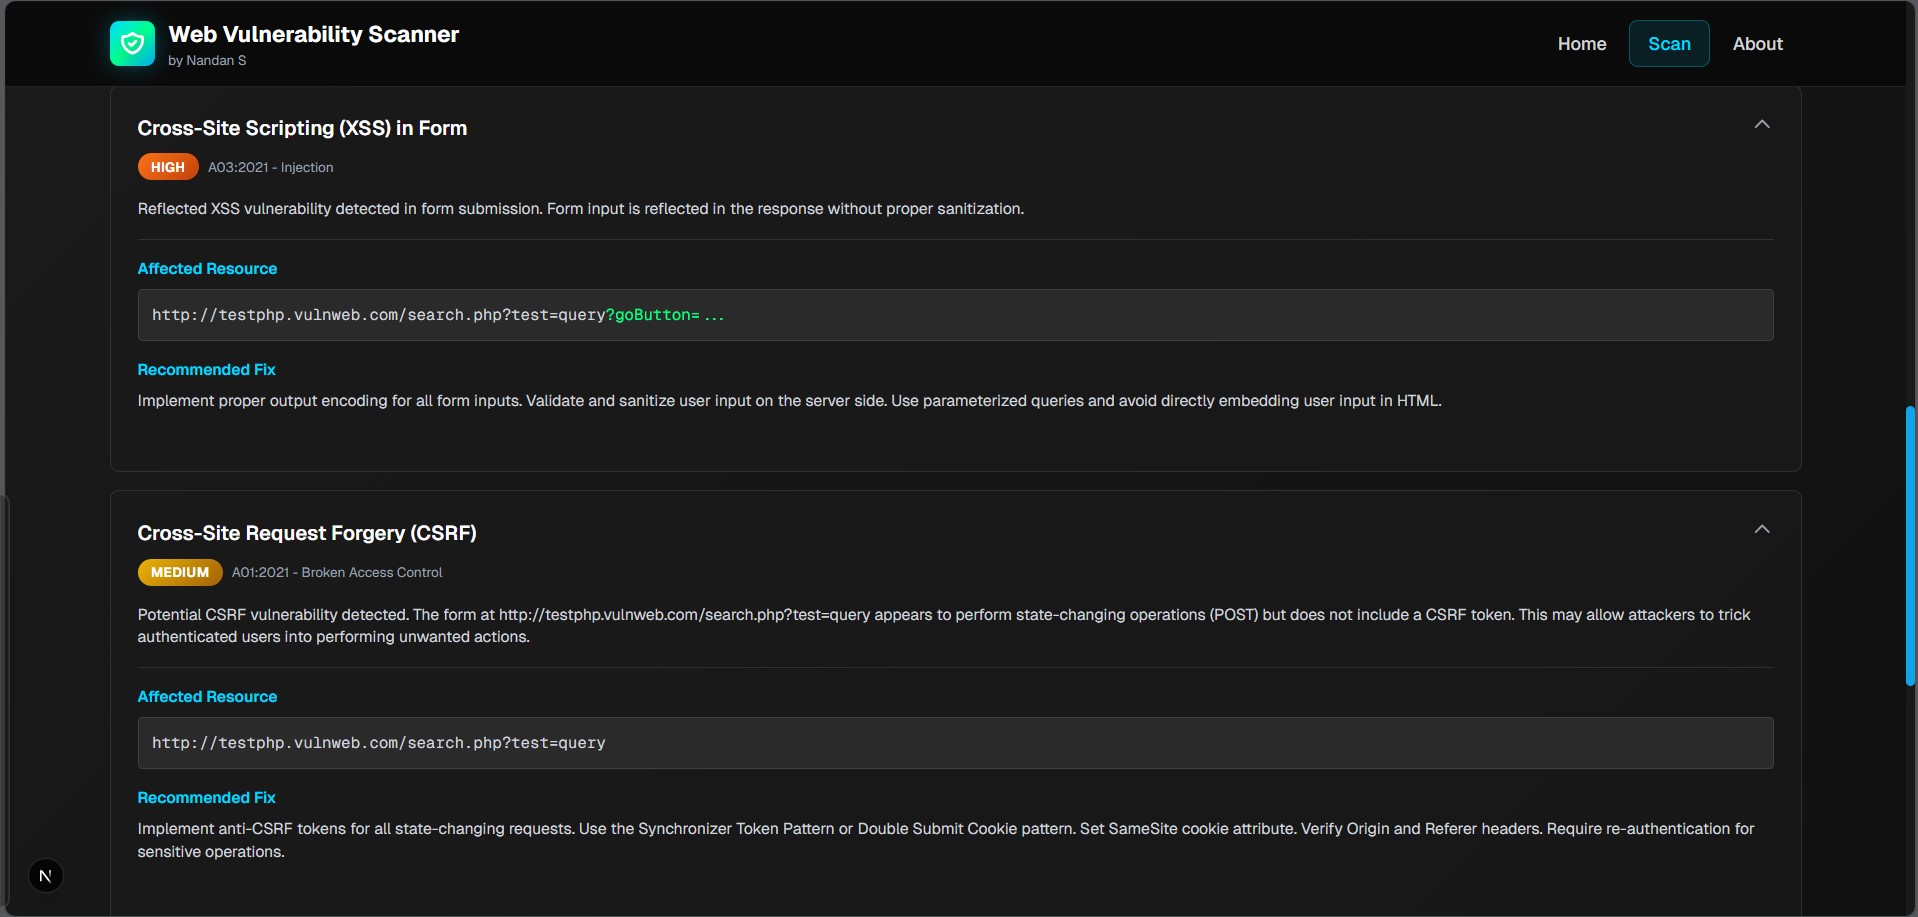Click the orange HIGH severity badge

(x=168, y=167)
